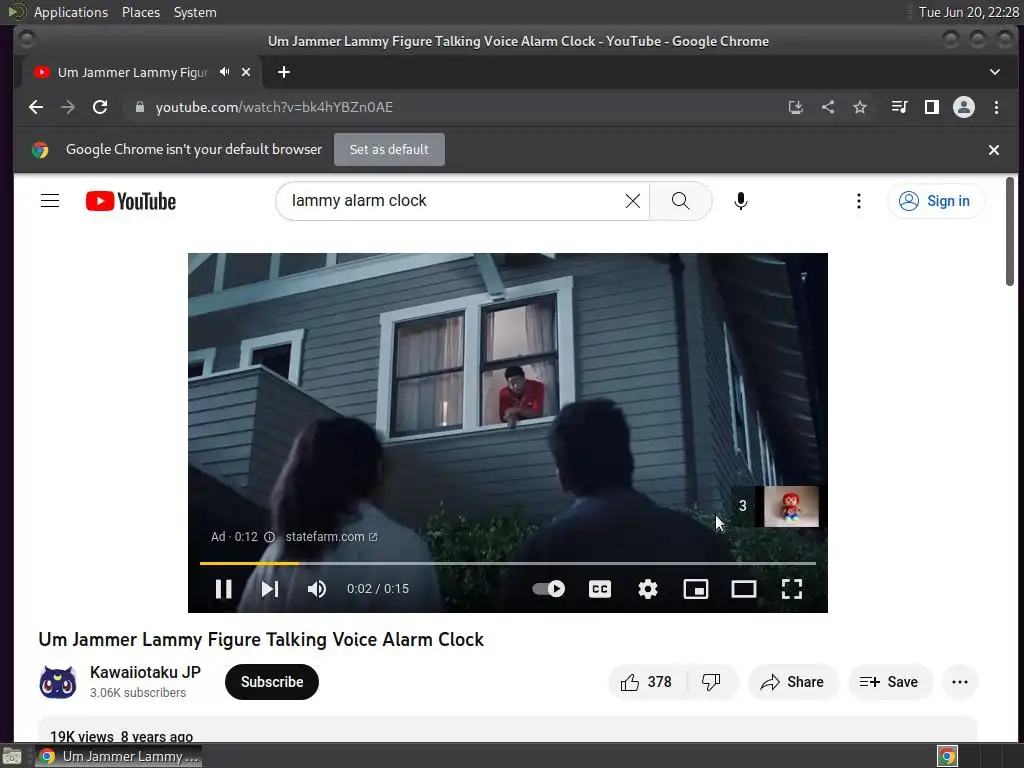This screenshot has width=1024, height=768.
Task: Open the Kawaiiotaku JP channel name link
Action: click(x=146, y=672)
